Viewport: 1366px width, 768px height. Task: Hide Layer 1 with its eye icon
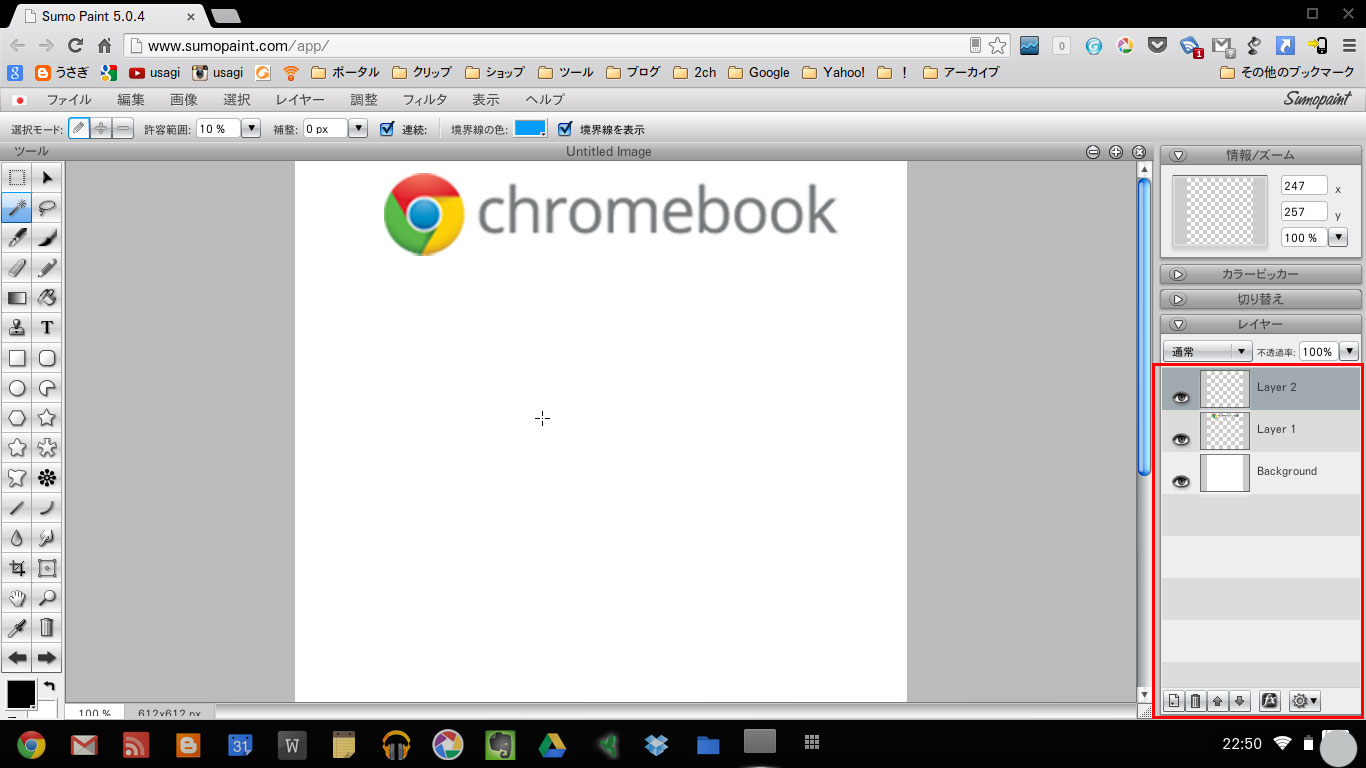pos(1181,439)
